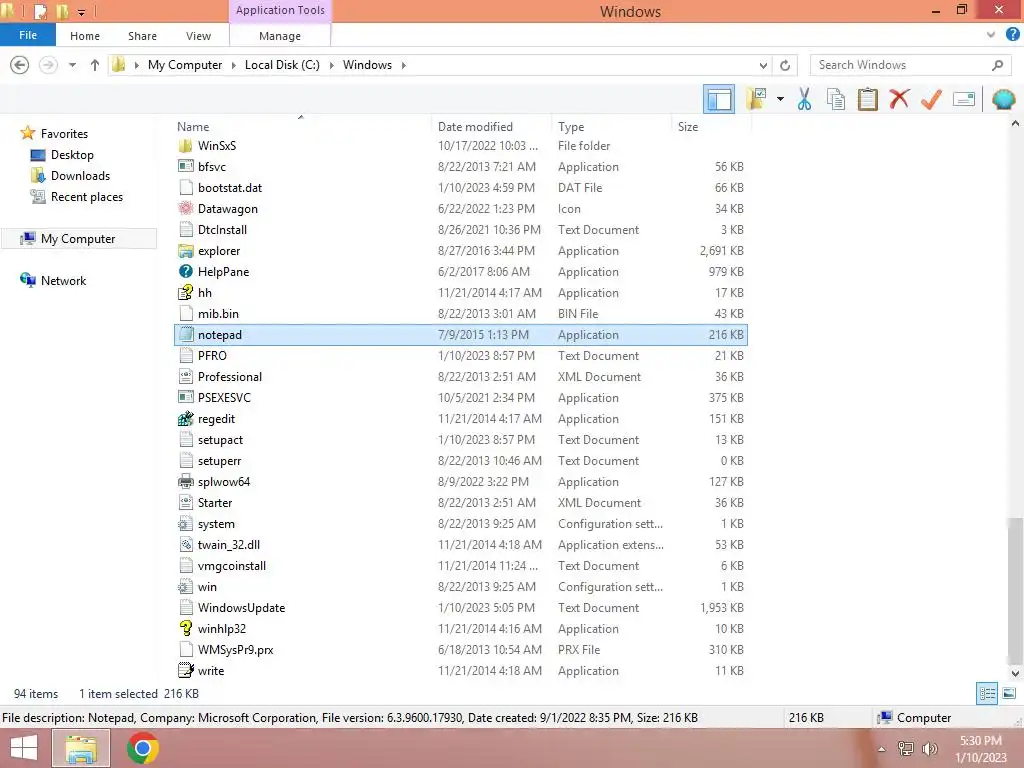Select the Datawagon icon file

185,209
